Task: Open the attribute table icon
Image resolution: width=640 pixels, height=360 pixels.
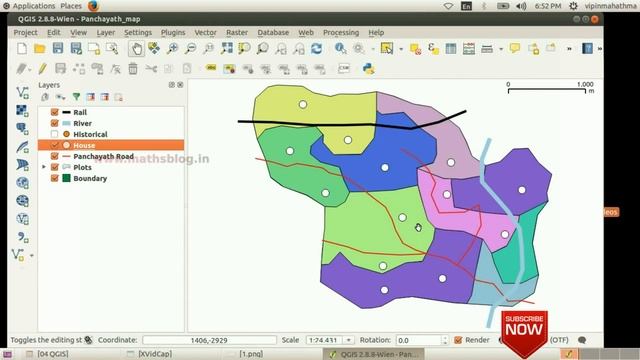Action: pos(451,49)
